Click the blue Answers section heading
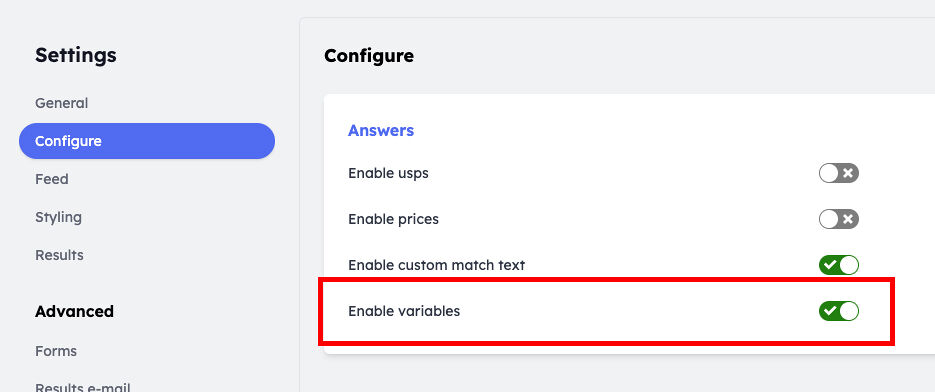Viewport: 935px width, 392px height. point(381,130)
